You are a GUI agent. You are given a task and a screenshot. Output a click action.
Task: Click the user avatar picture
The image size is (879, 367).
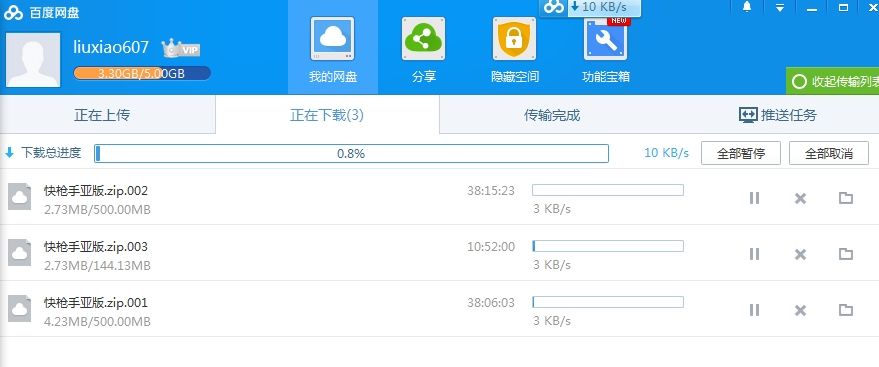(x=33, y=60)
